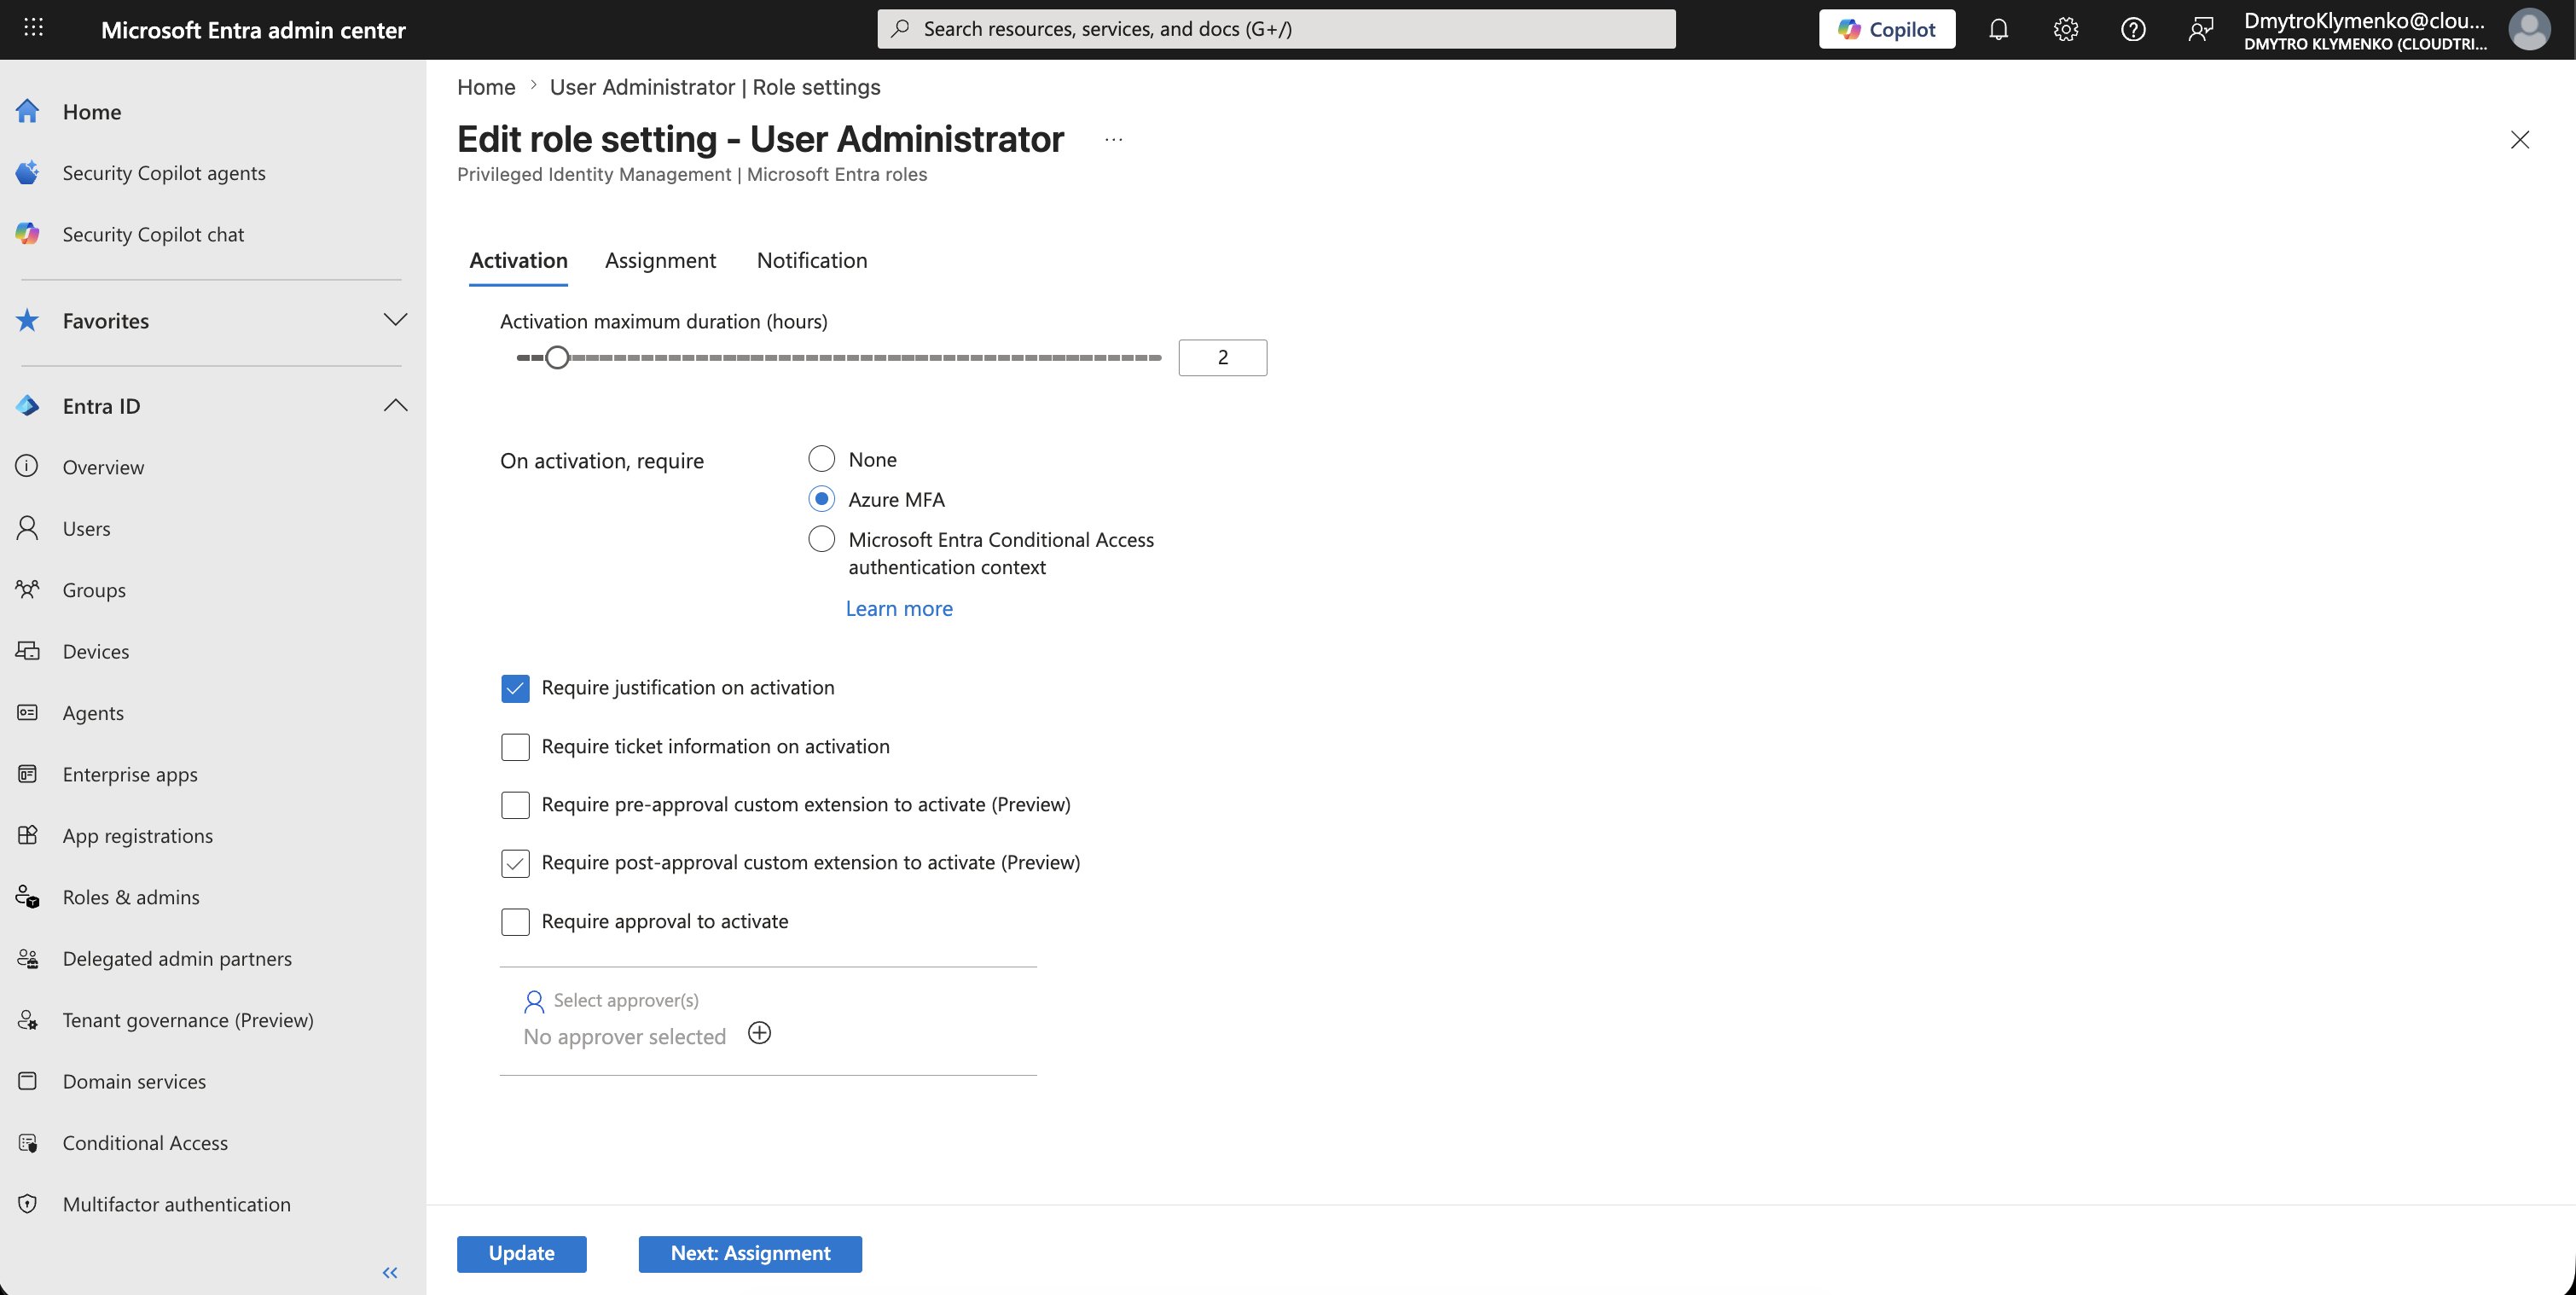Open the help question mark icon
The height and width of the screenshot is (1295, 2576).
(x=2133, y=29)
